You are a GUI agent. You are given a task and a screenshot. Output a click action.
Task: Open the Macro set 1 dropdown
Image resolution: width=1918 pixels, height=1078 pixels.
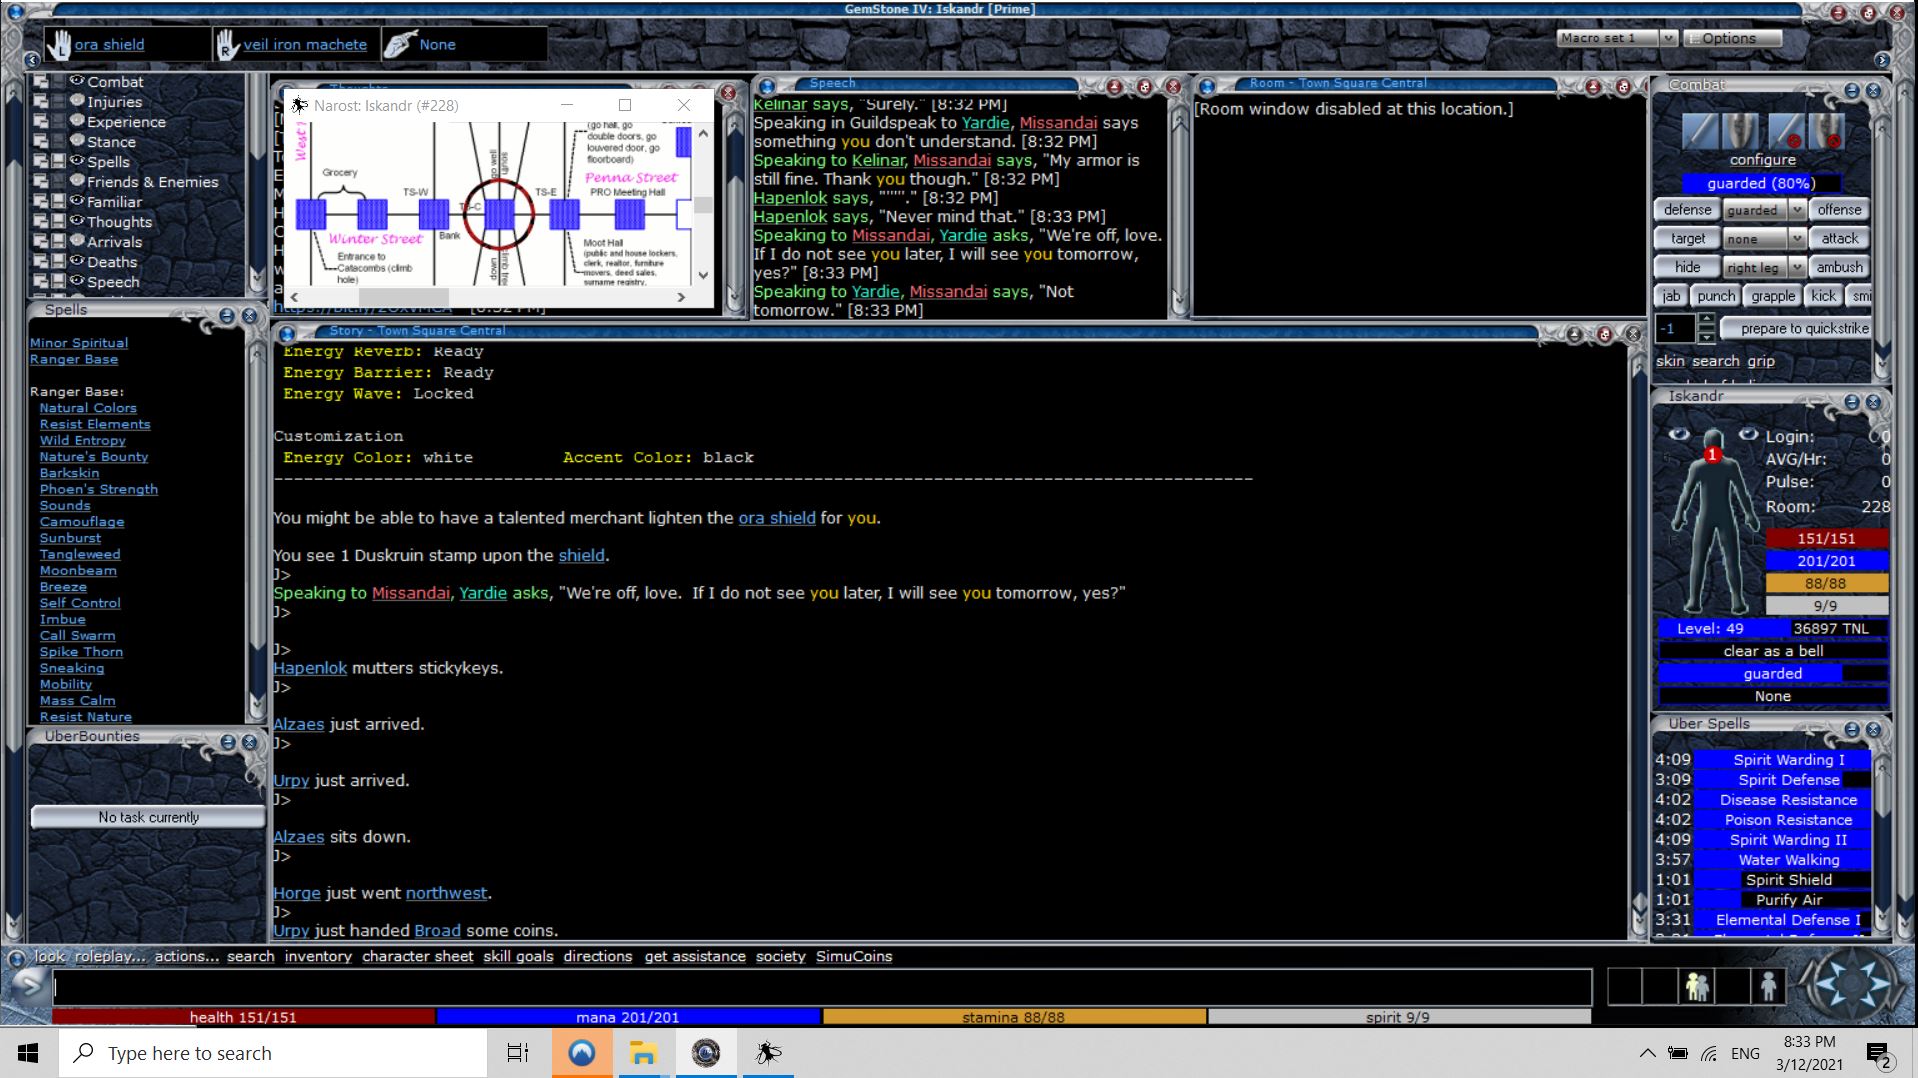coord(1668,38)
